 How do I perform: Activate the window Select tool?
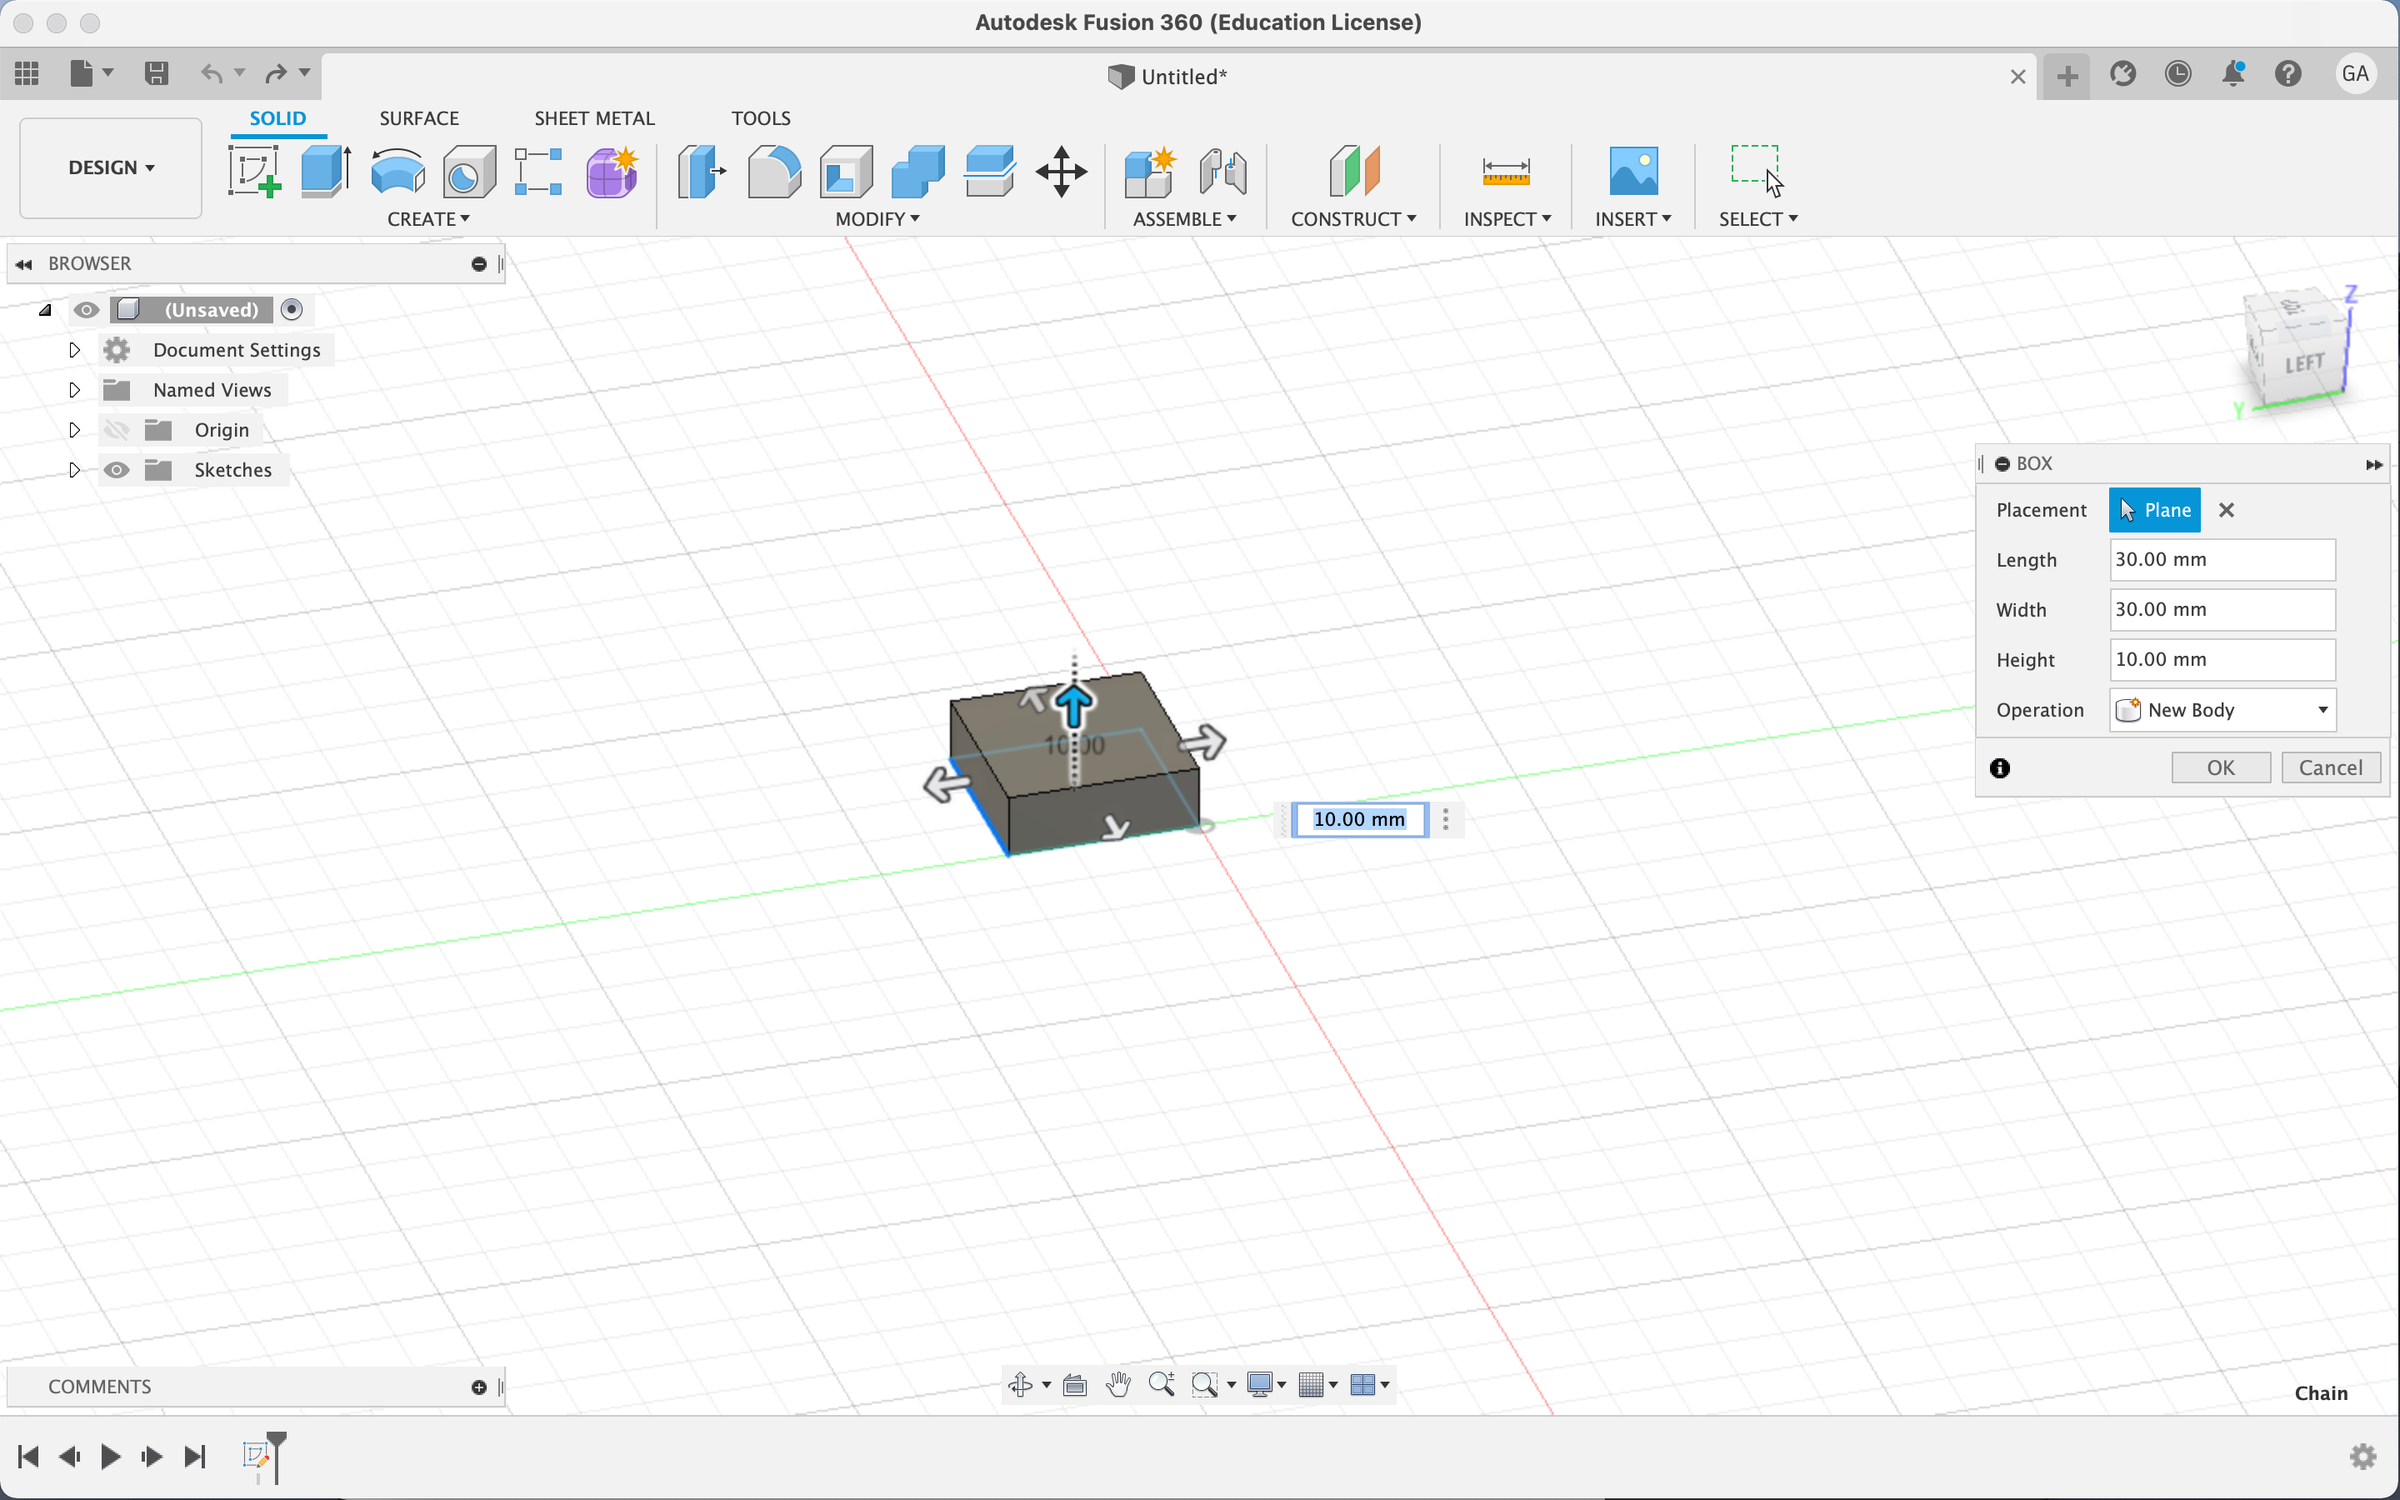click(1757, 170)
